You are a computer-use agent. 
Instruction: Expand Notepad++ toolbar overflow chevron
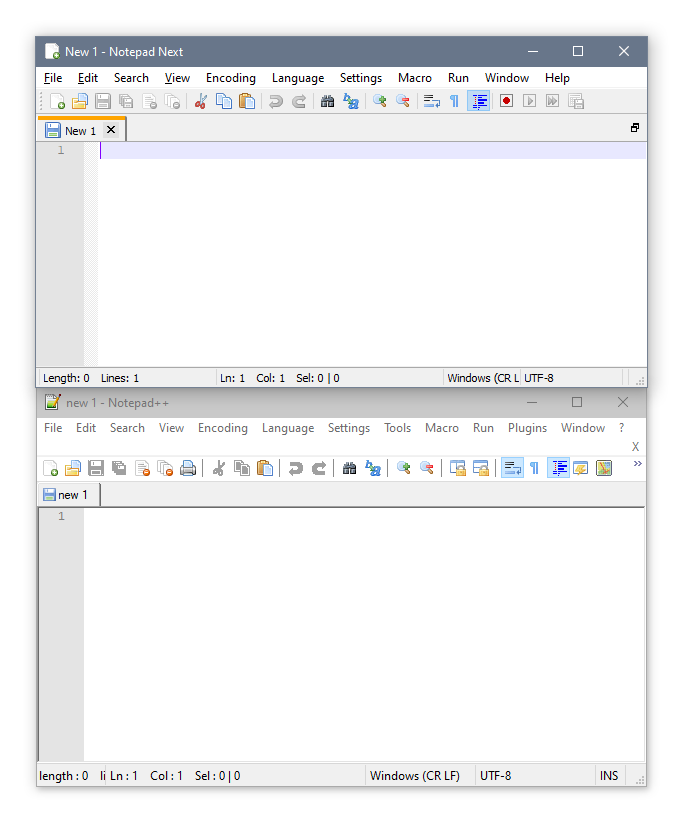(637, 464)
